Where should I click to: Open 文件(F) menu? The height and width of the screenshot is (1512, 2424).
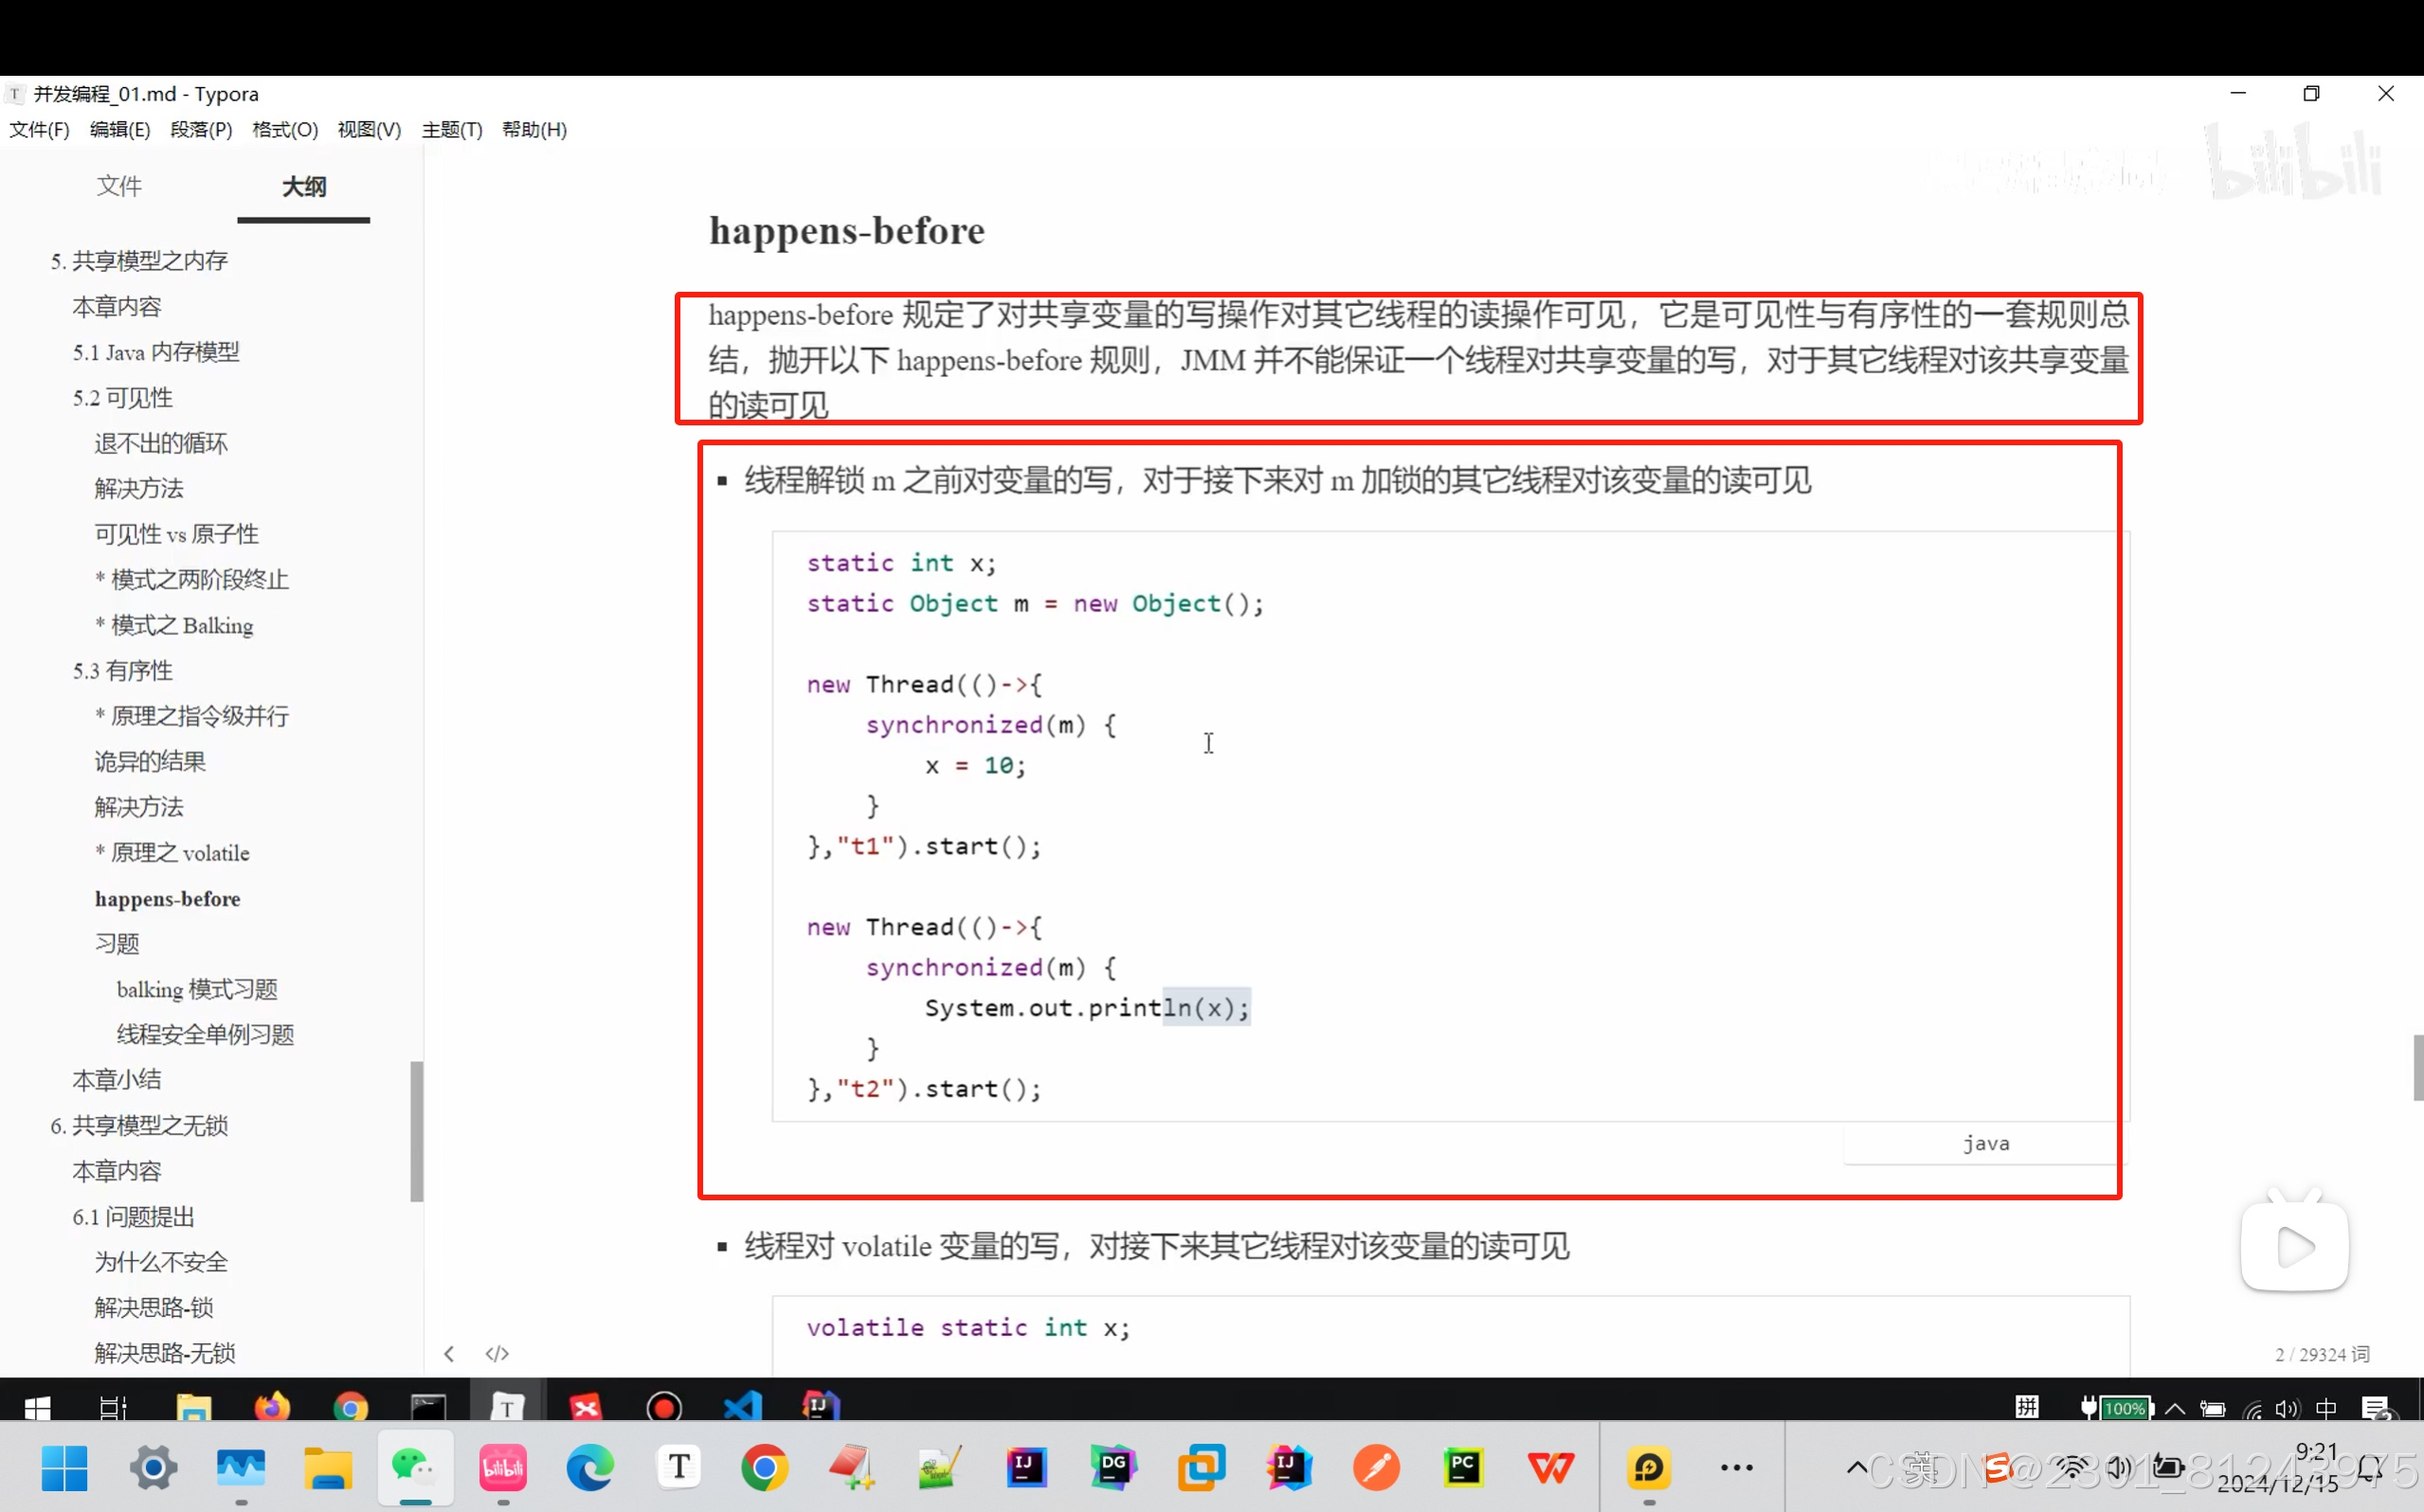coord(39,129)
